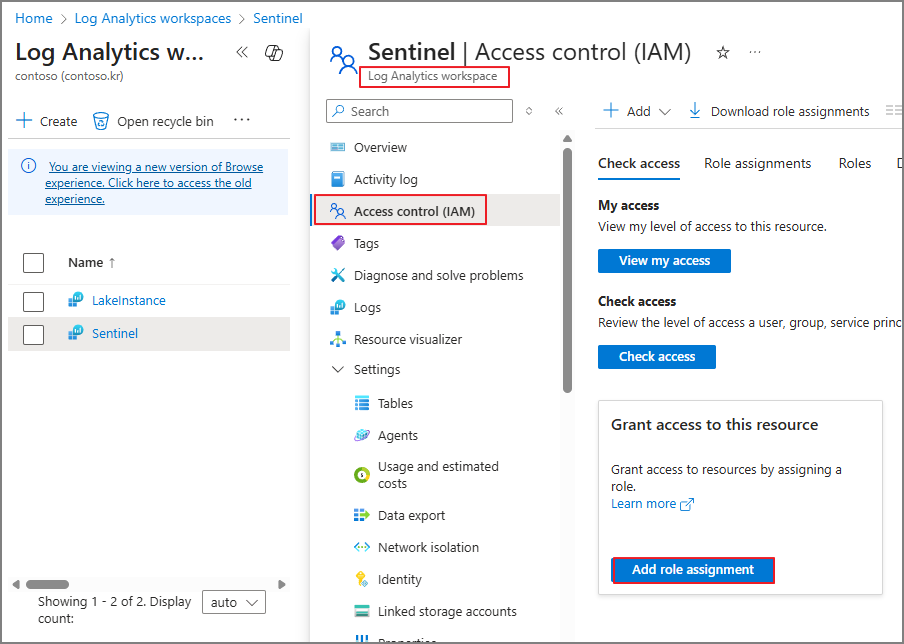
Task: Click the Add role assignment button
Action: pos(692,570)
